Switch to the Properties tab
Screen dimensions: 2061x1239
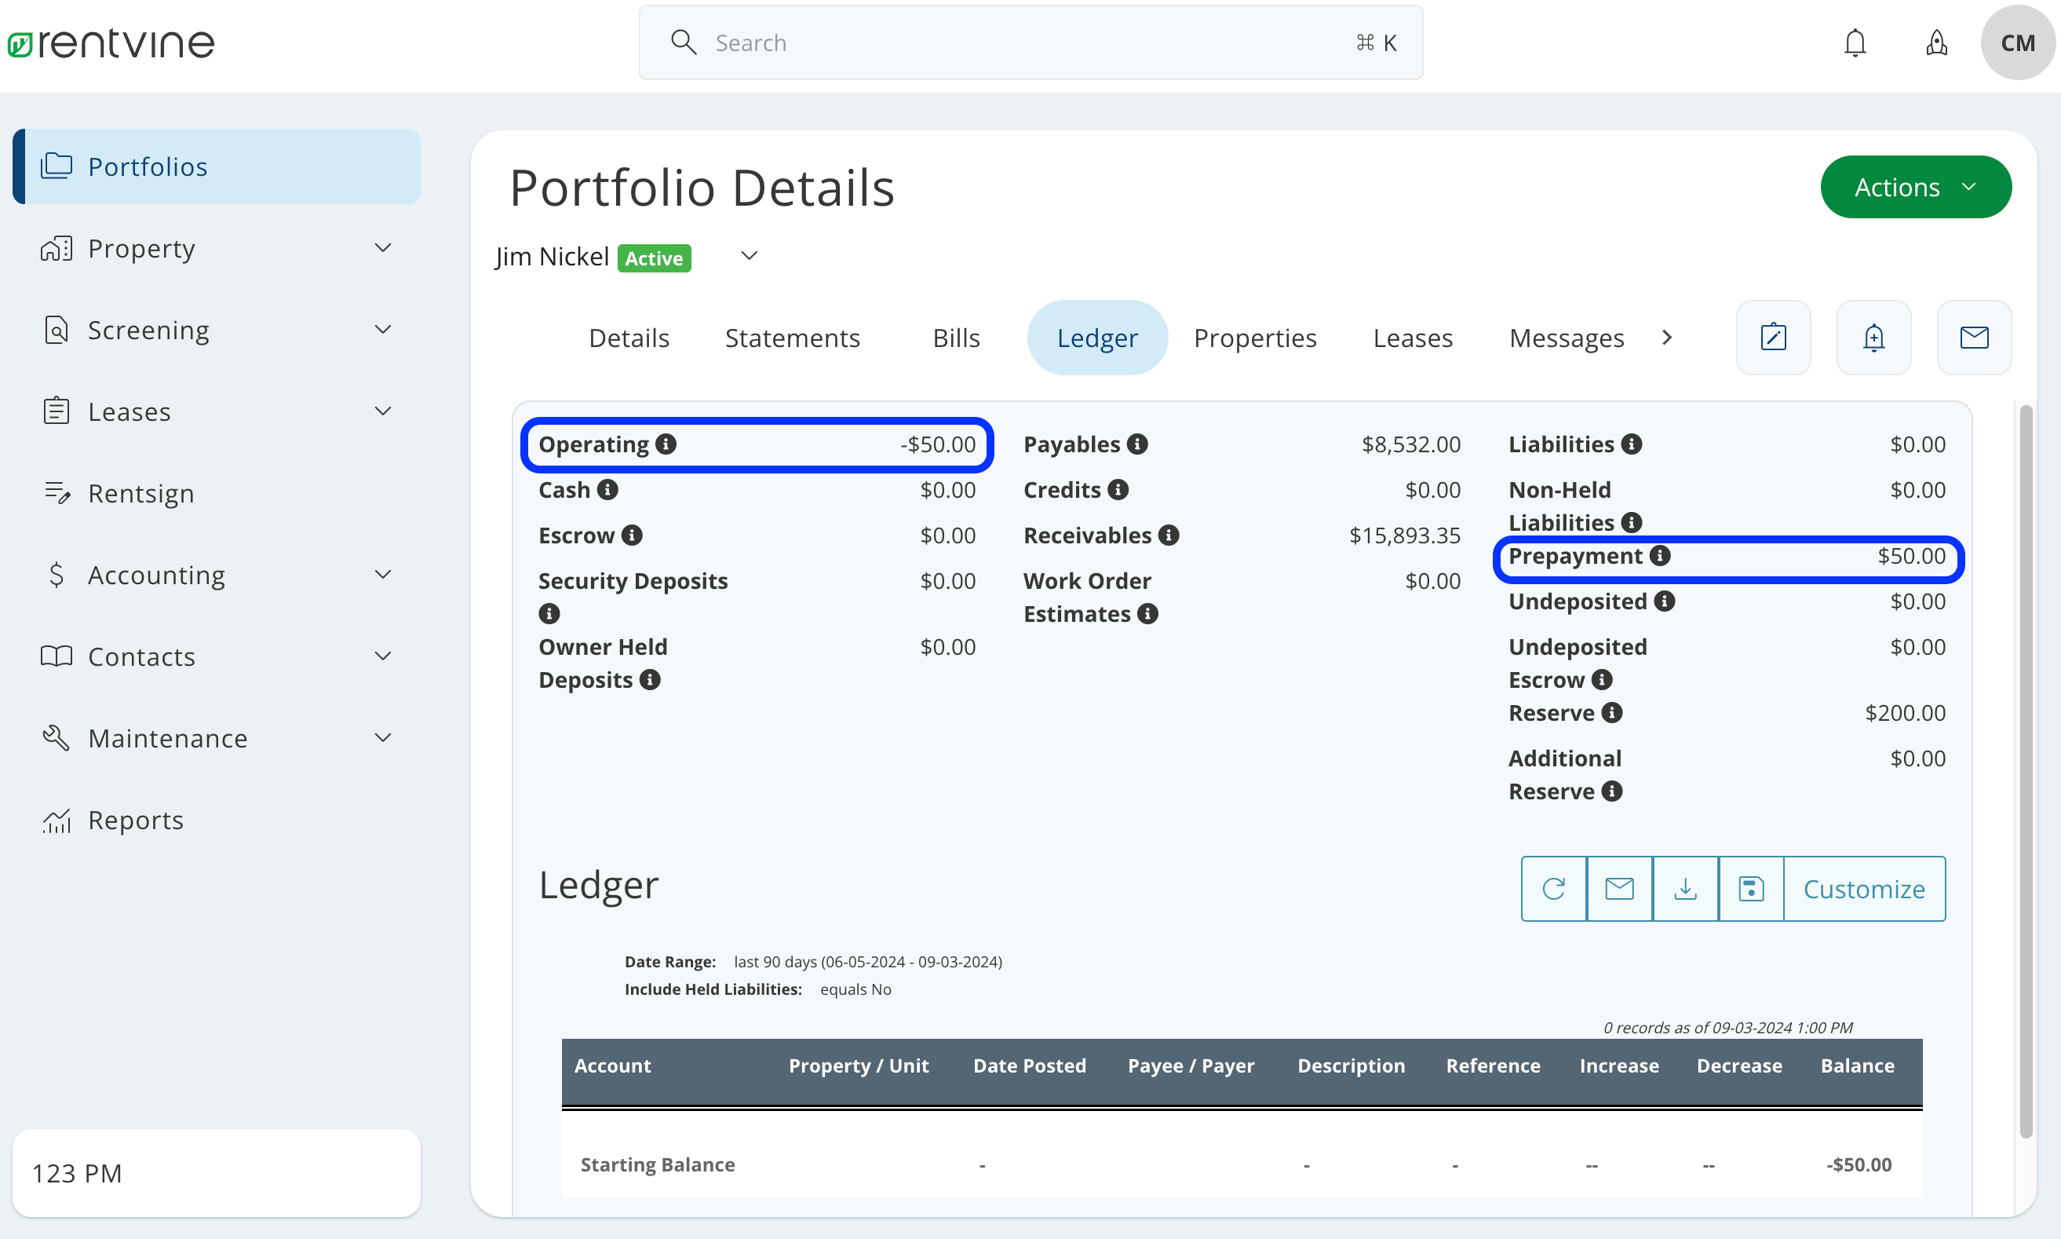pos(1254,338)
